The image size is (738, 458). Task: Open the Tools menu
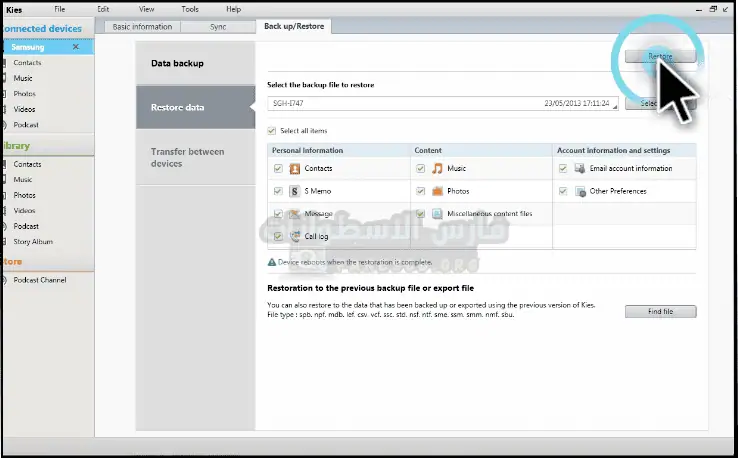(x=191, y=9)
